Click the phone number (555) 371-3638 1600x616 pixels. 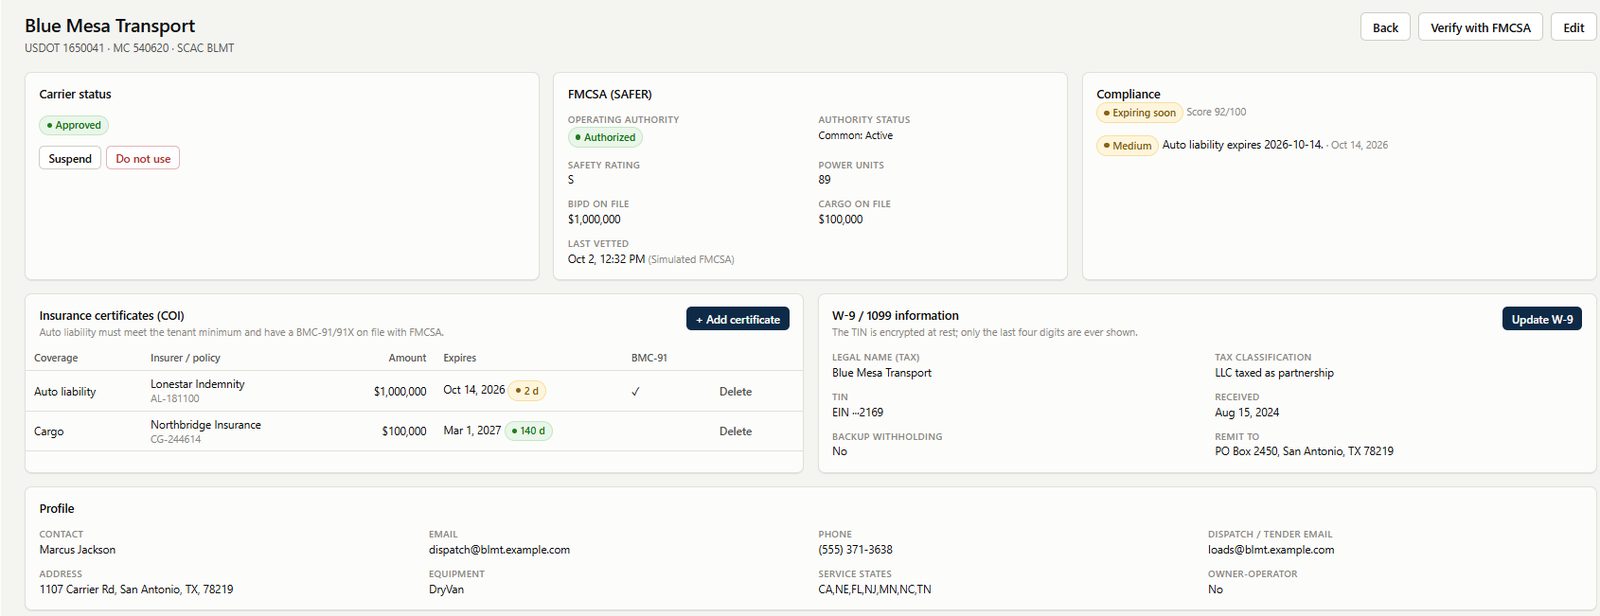pos(855,550)
